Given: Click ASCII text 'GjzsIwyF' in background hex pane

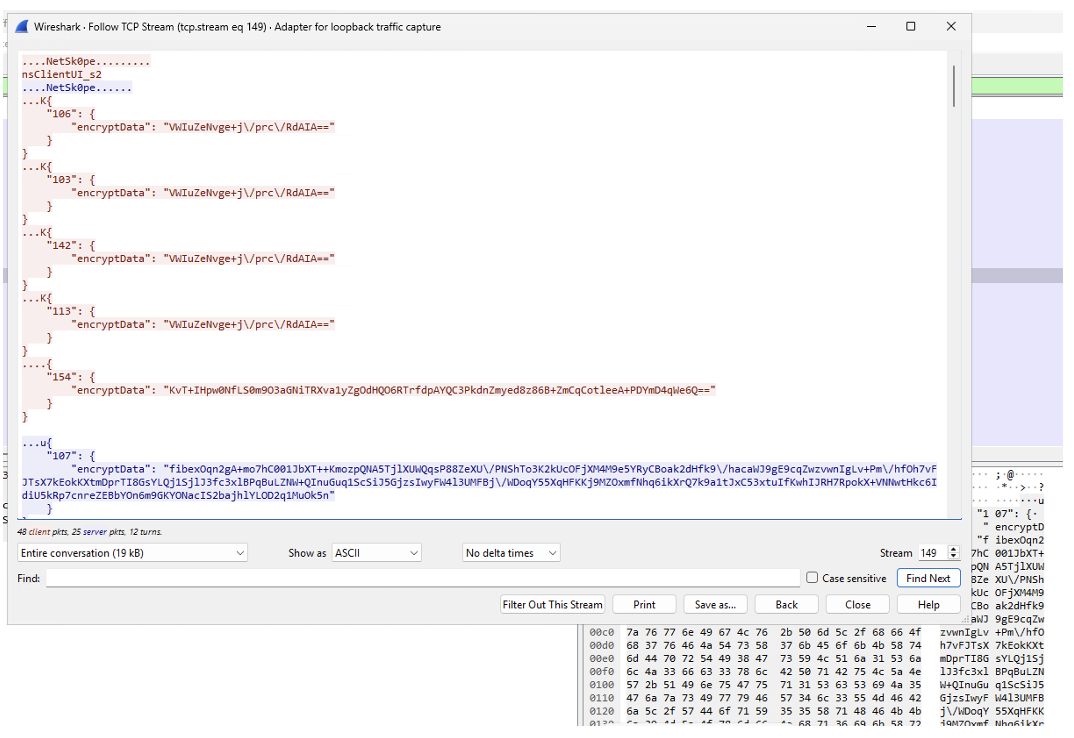Looking at the screenshot, I should pos(964,698).
